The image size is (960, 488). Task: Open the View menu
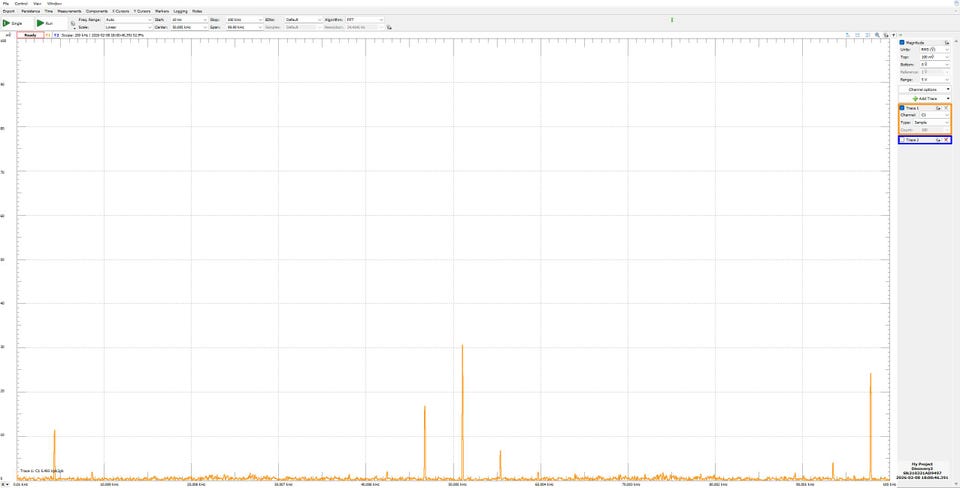point(38,4)
